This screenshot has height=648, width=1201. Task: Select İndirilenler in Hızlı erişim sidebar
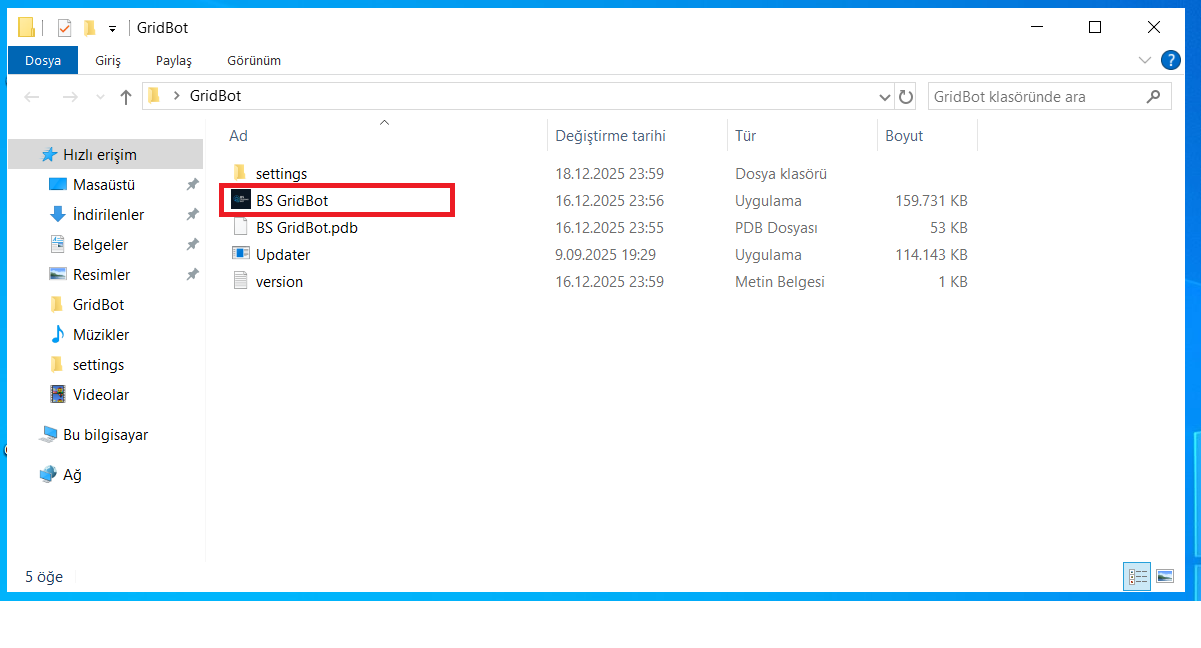click(x=108, y=215)
